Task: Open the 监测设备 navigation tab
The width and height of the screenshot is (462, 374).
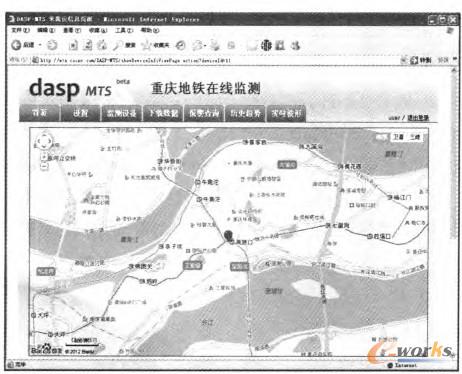Action: [x=122, y=113]
